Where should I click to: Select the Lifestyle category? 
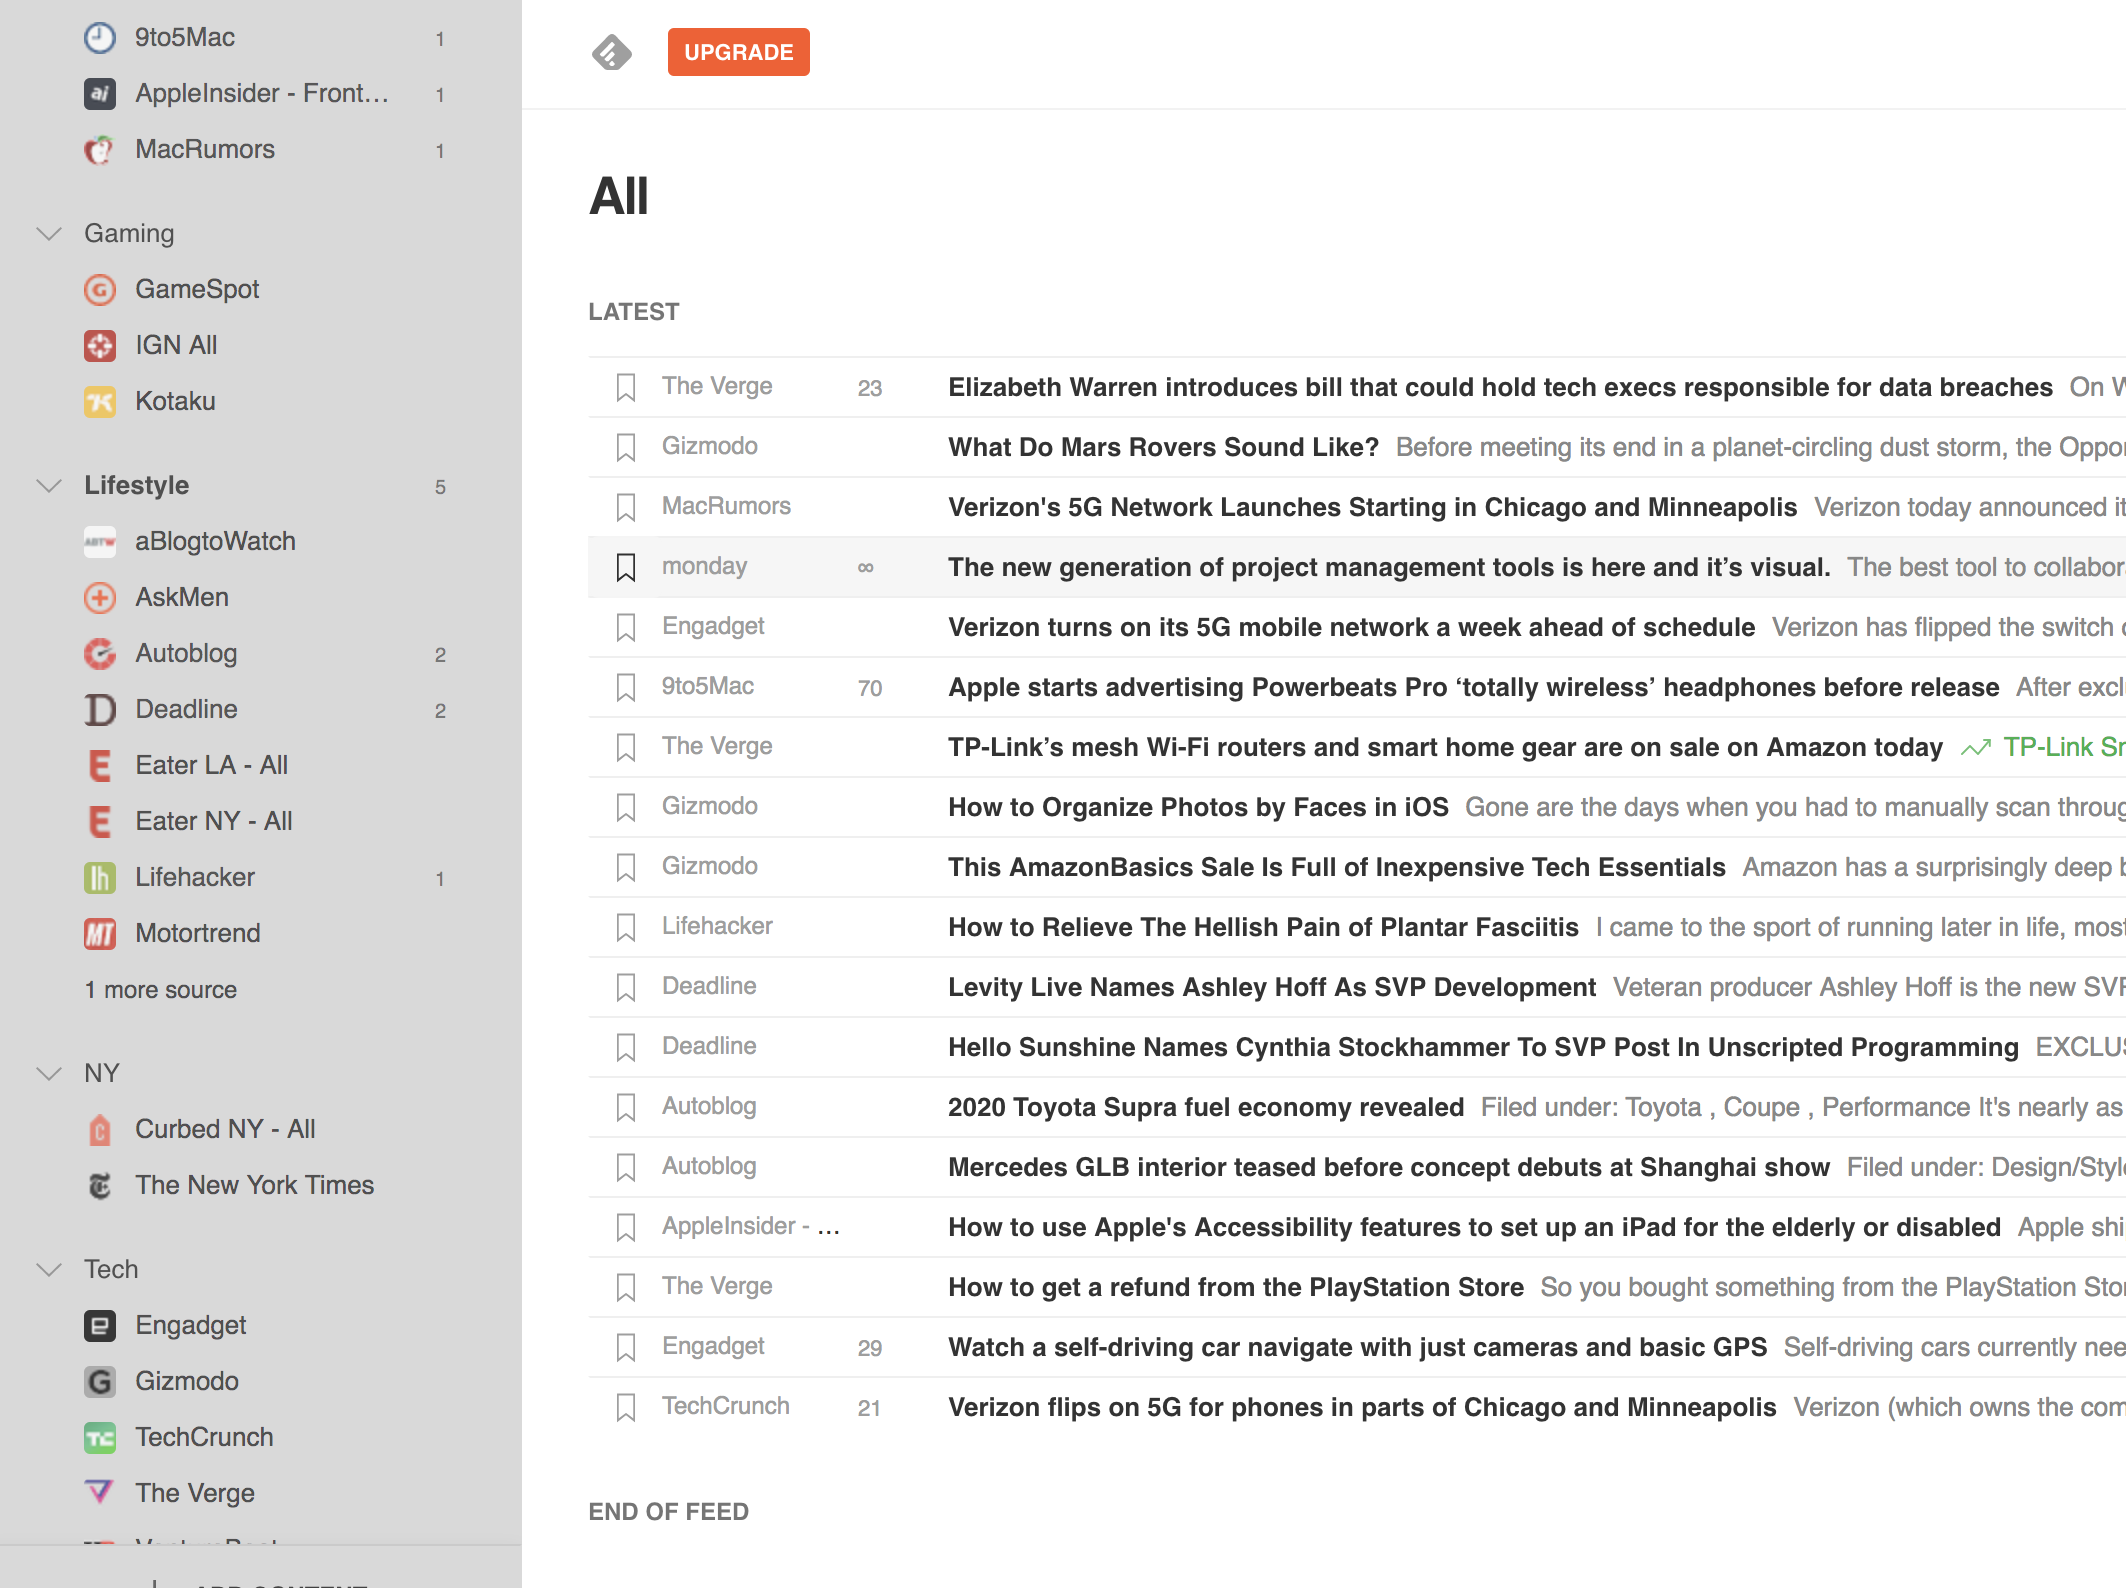pyautogui.click(x=137, y=486)
